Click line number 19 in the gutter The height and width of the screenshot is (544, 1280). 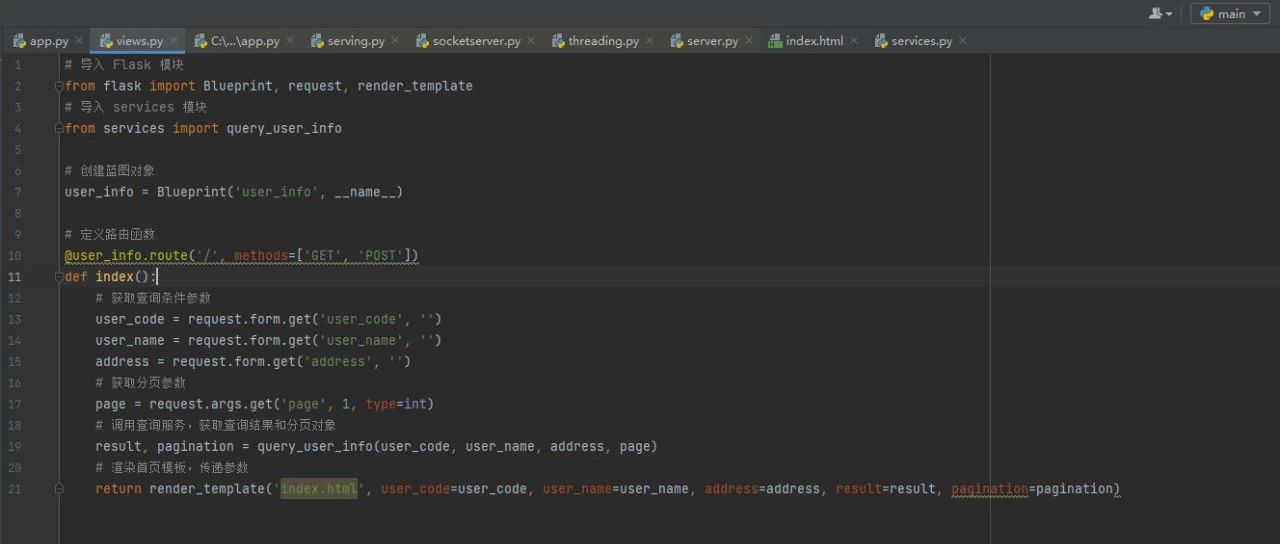point(15,446)
